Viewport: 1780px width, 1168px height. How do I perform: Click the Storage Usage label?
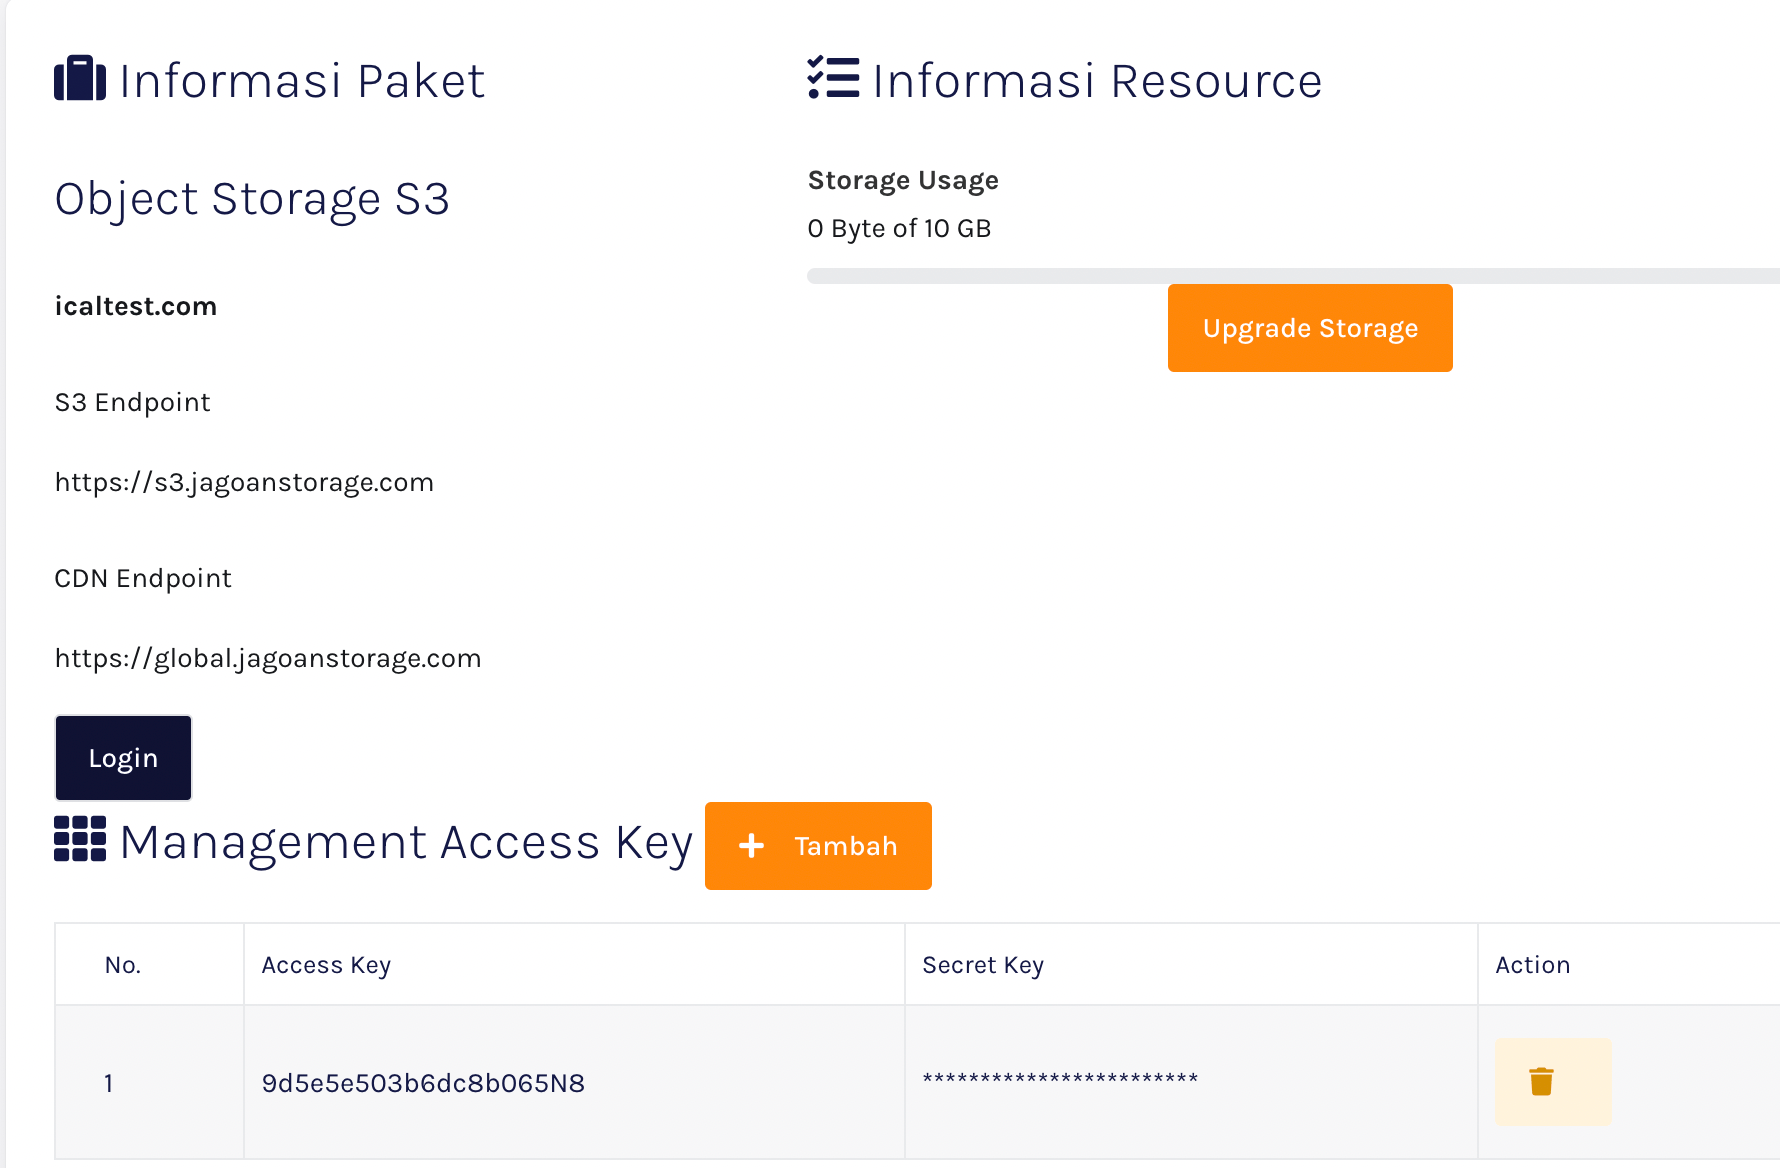click(903, 180)
